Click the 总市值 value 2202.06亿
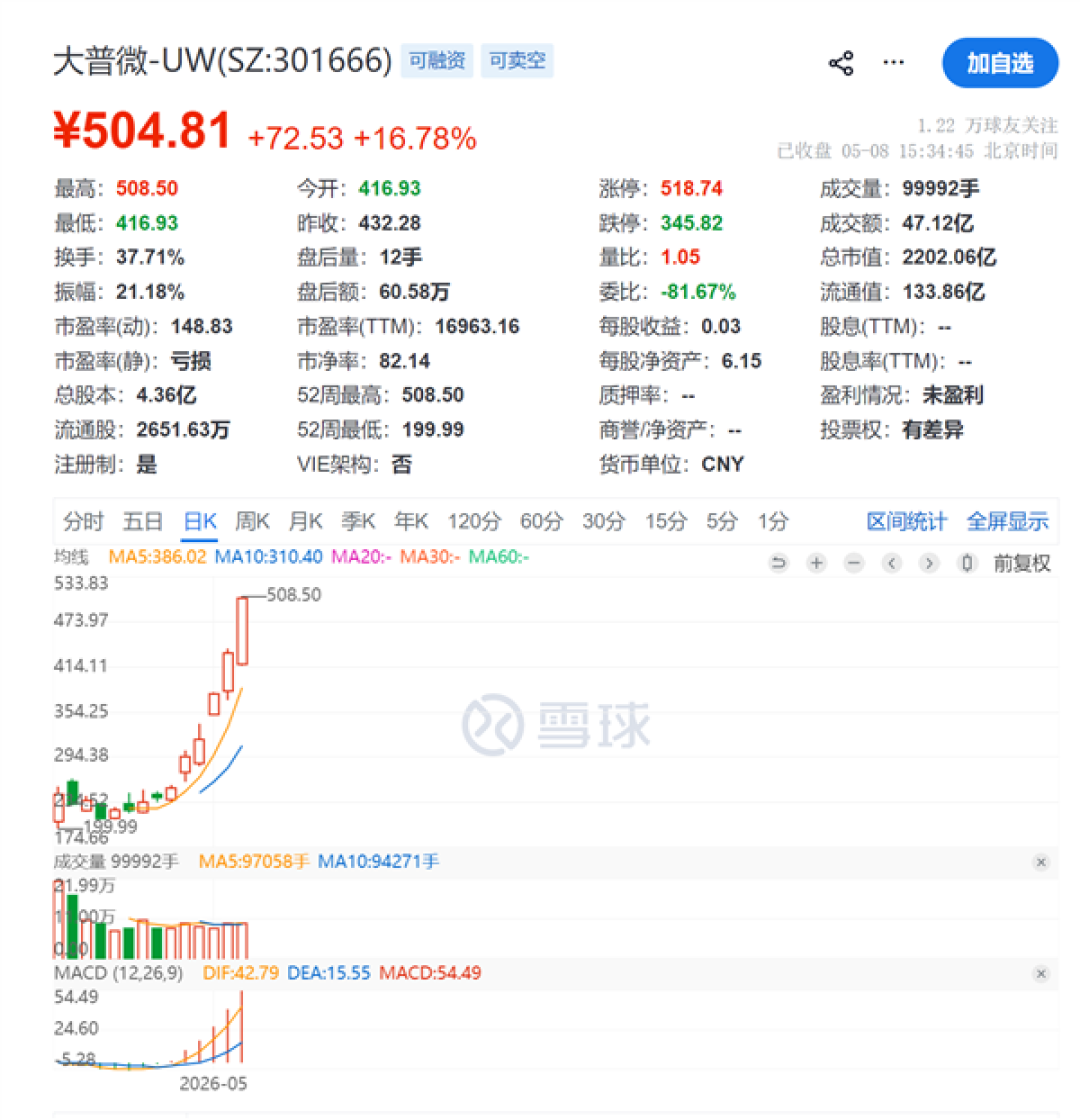The height and width of the screenshot is (1120, 1080). pyautogui.click(x=949, y=257)
